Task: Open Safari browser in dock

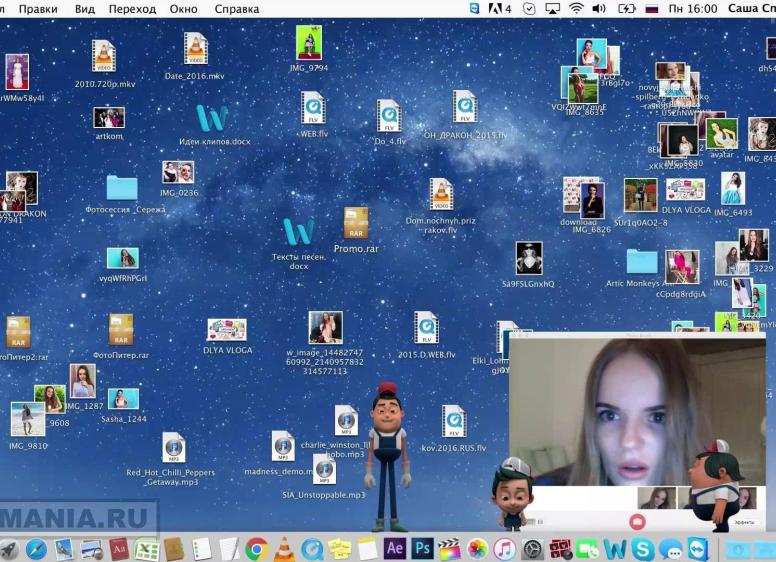Action: tap(36, 548)
